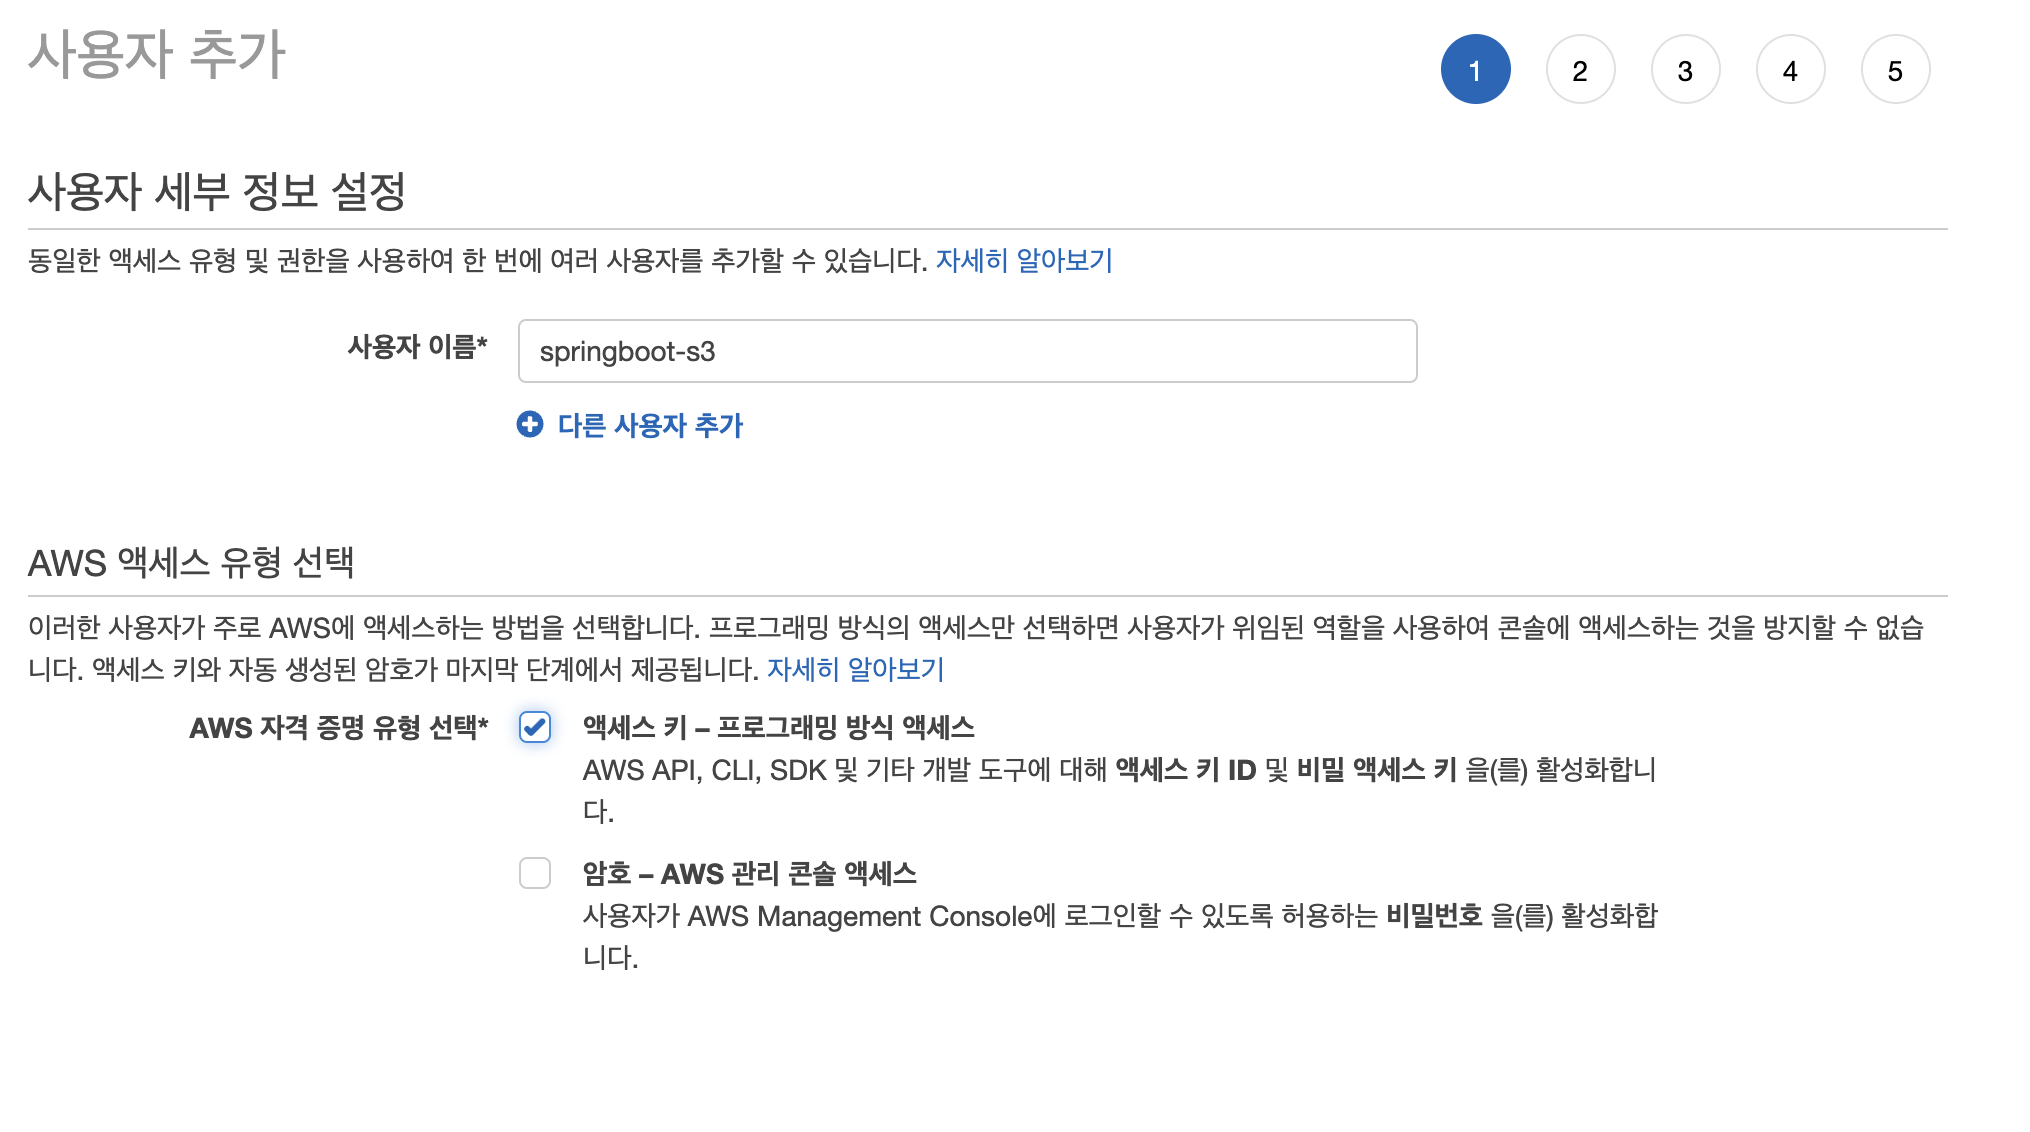This screenshot has height=1132, width=2030.
Task: Click the 암호 – AWS 관리 콘솔 액세스 label
Action: point(749,873)
